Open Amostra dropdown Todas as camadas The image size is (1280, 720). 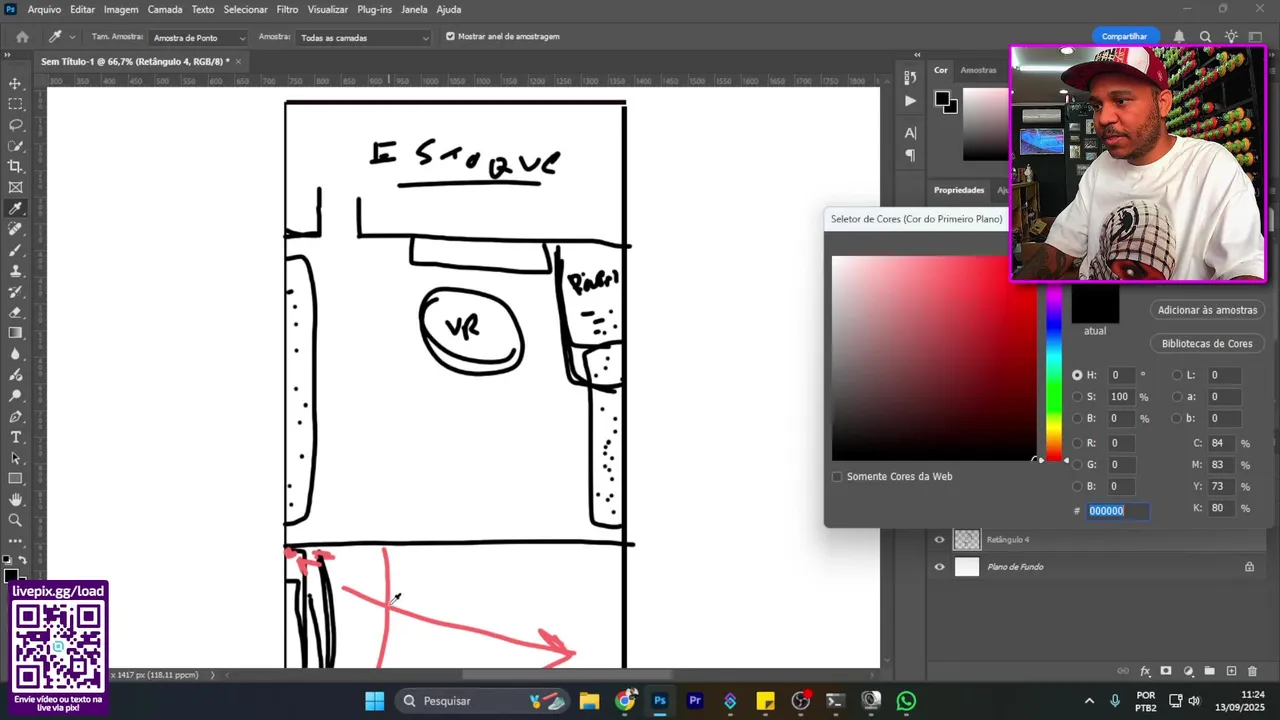click(x=364, y=38)
